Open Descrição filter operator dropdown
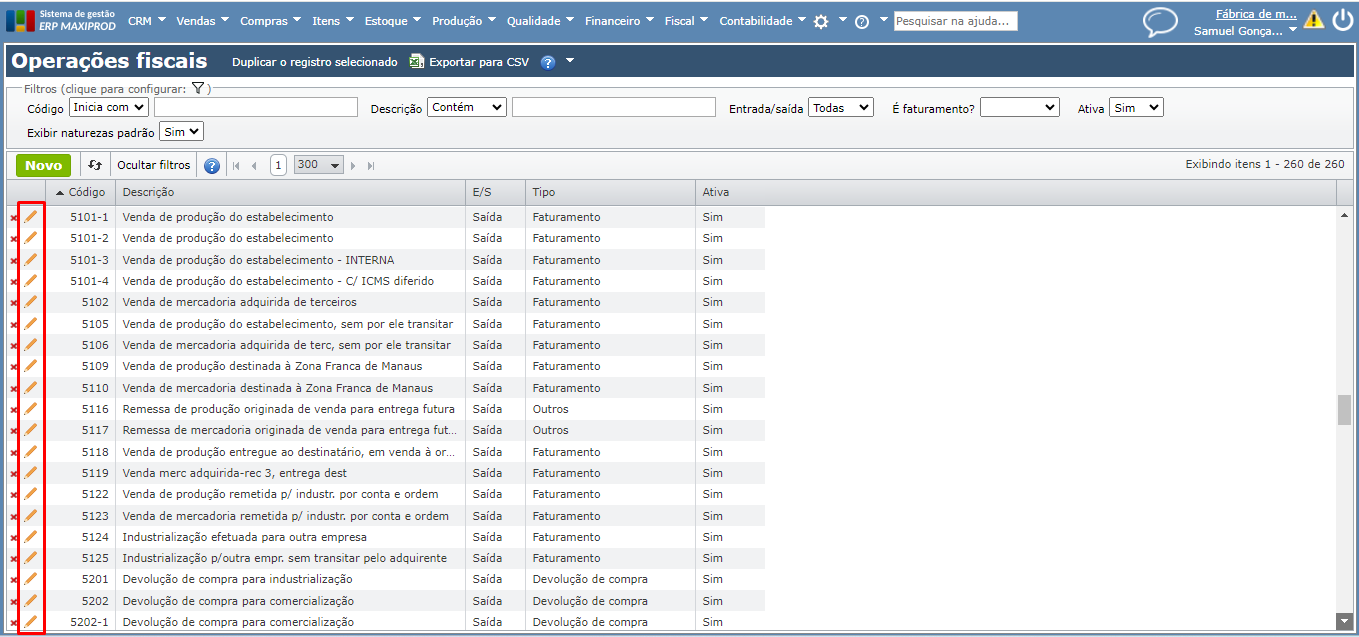This screenshot has width=1359, height=637. pos(467,107)
